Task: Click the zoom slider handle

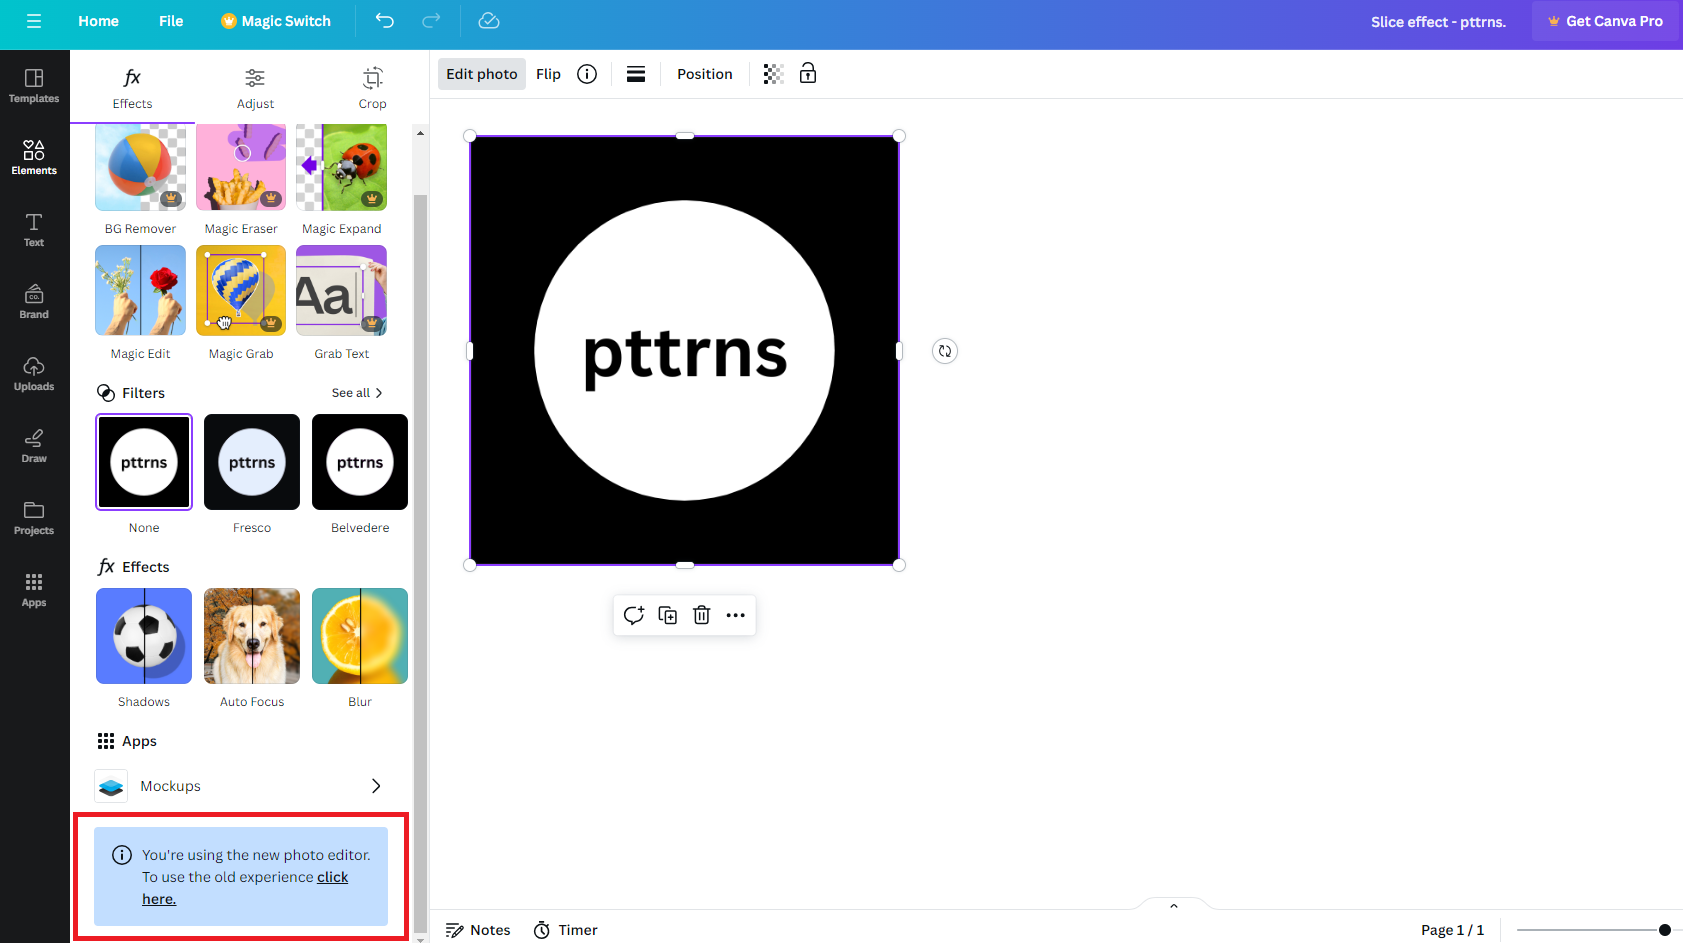Action: 1665,930
